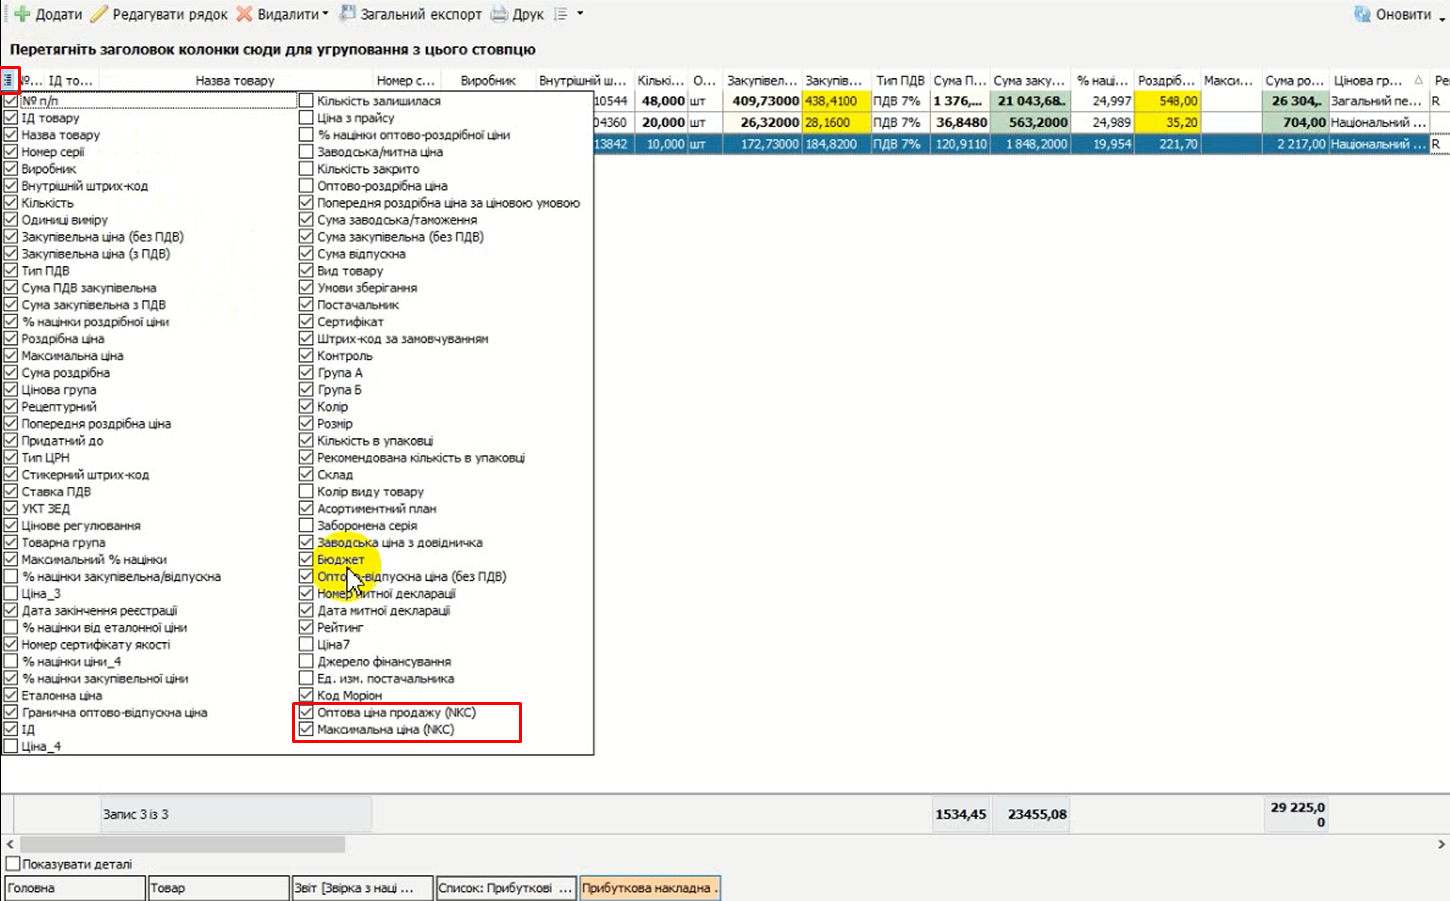Click the Тип ПДВ column header

click(899, 80)
